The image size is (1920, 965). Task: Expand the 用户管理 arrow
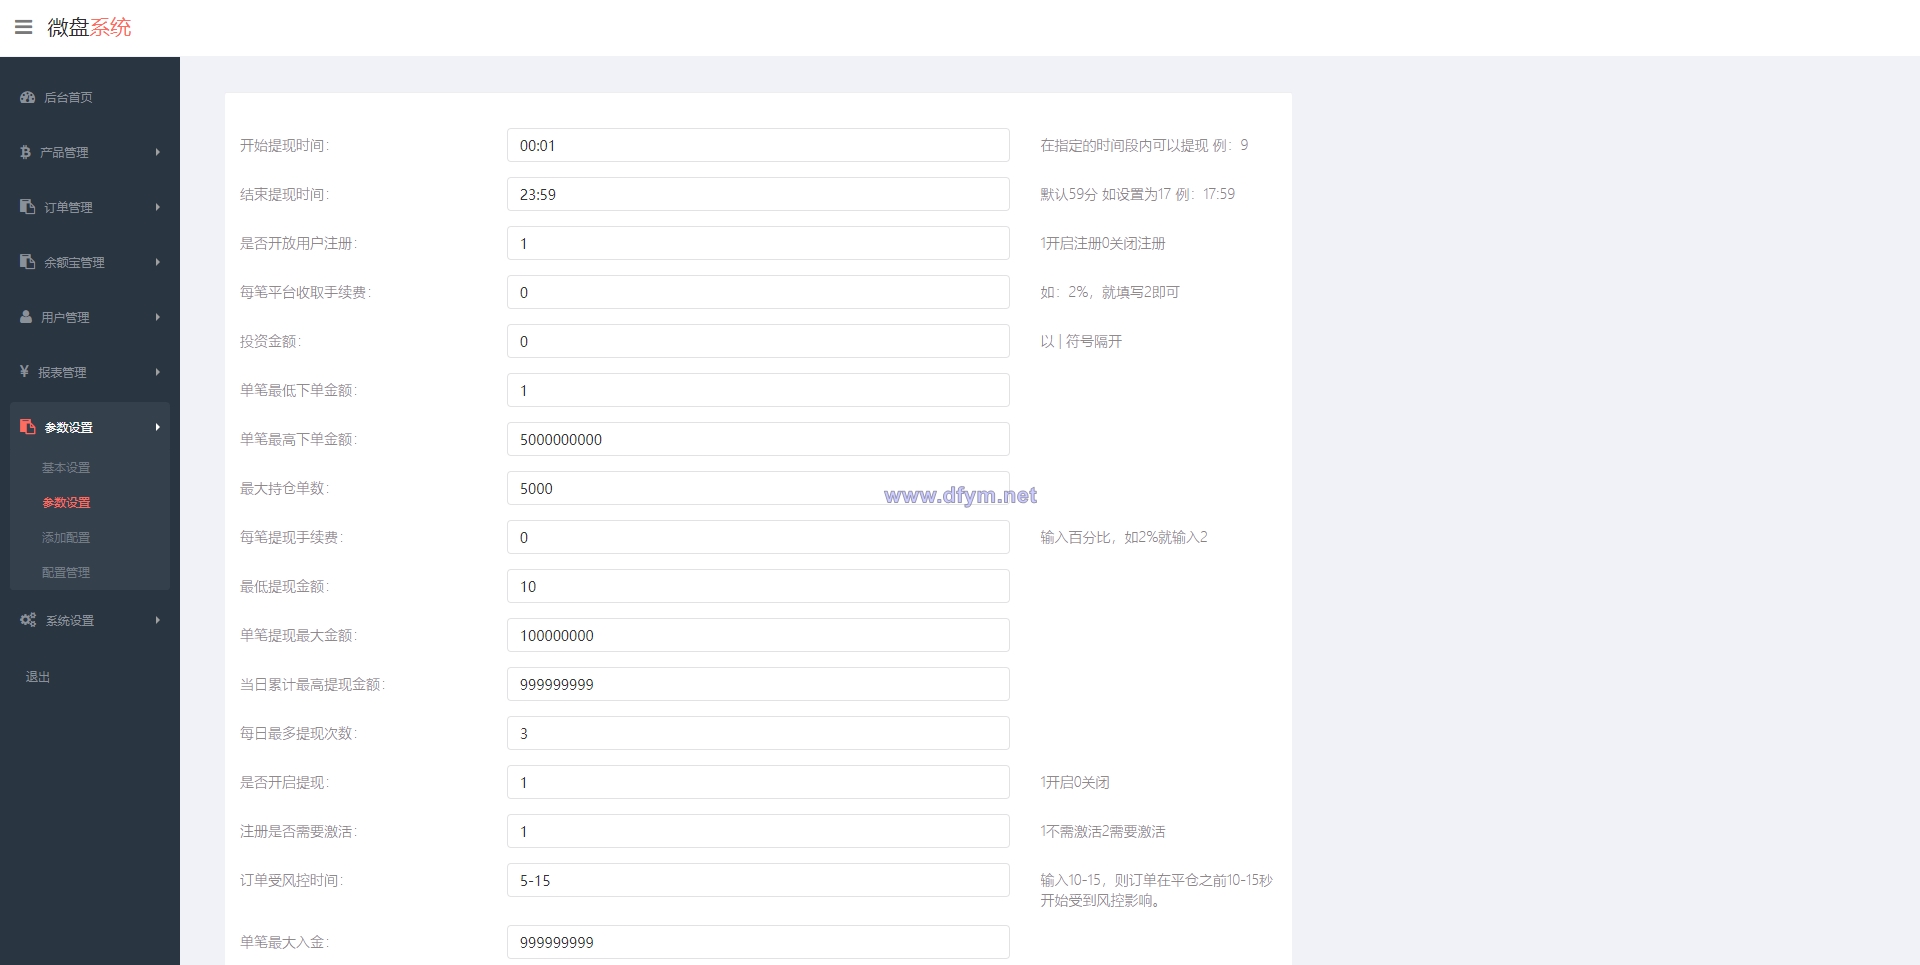click(x=158, y=317)
